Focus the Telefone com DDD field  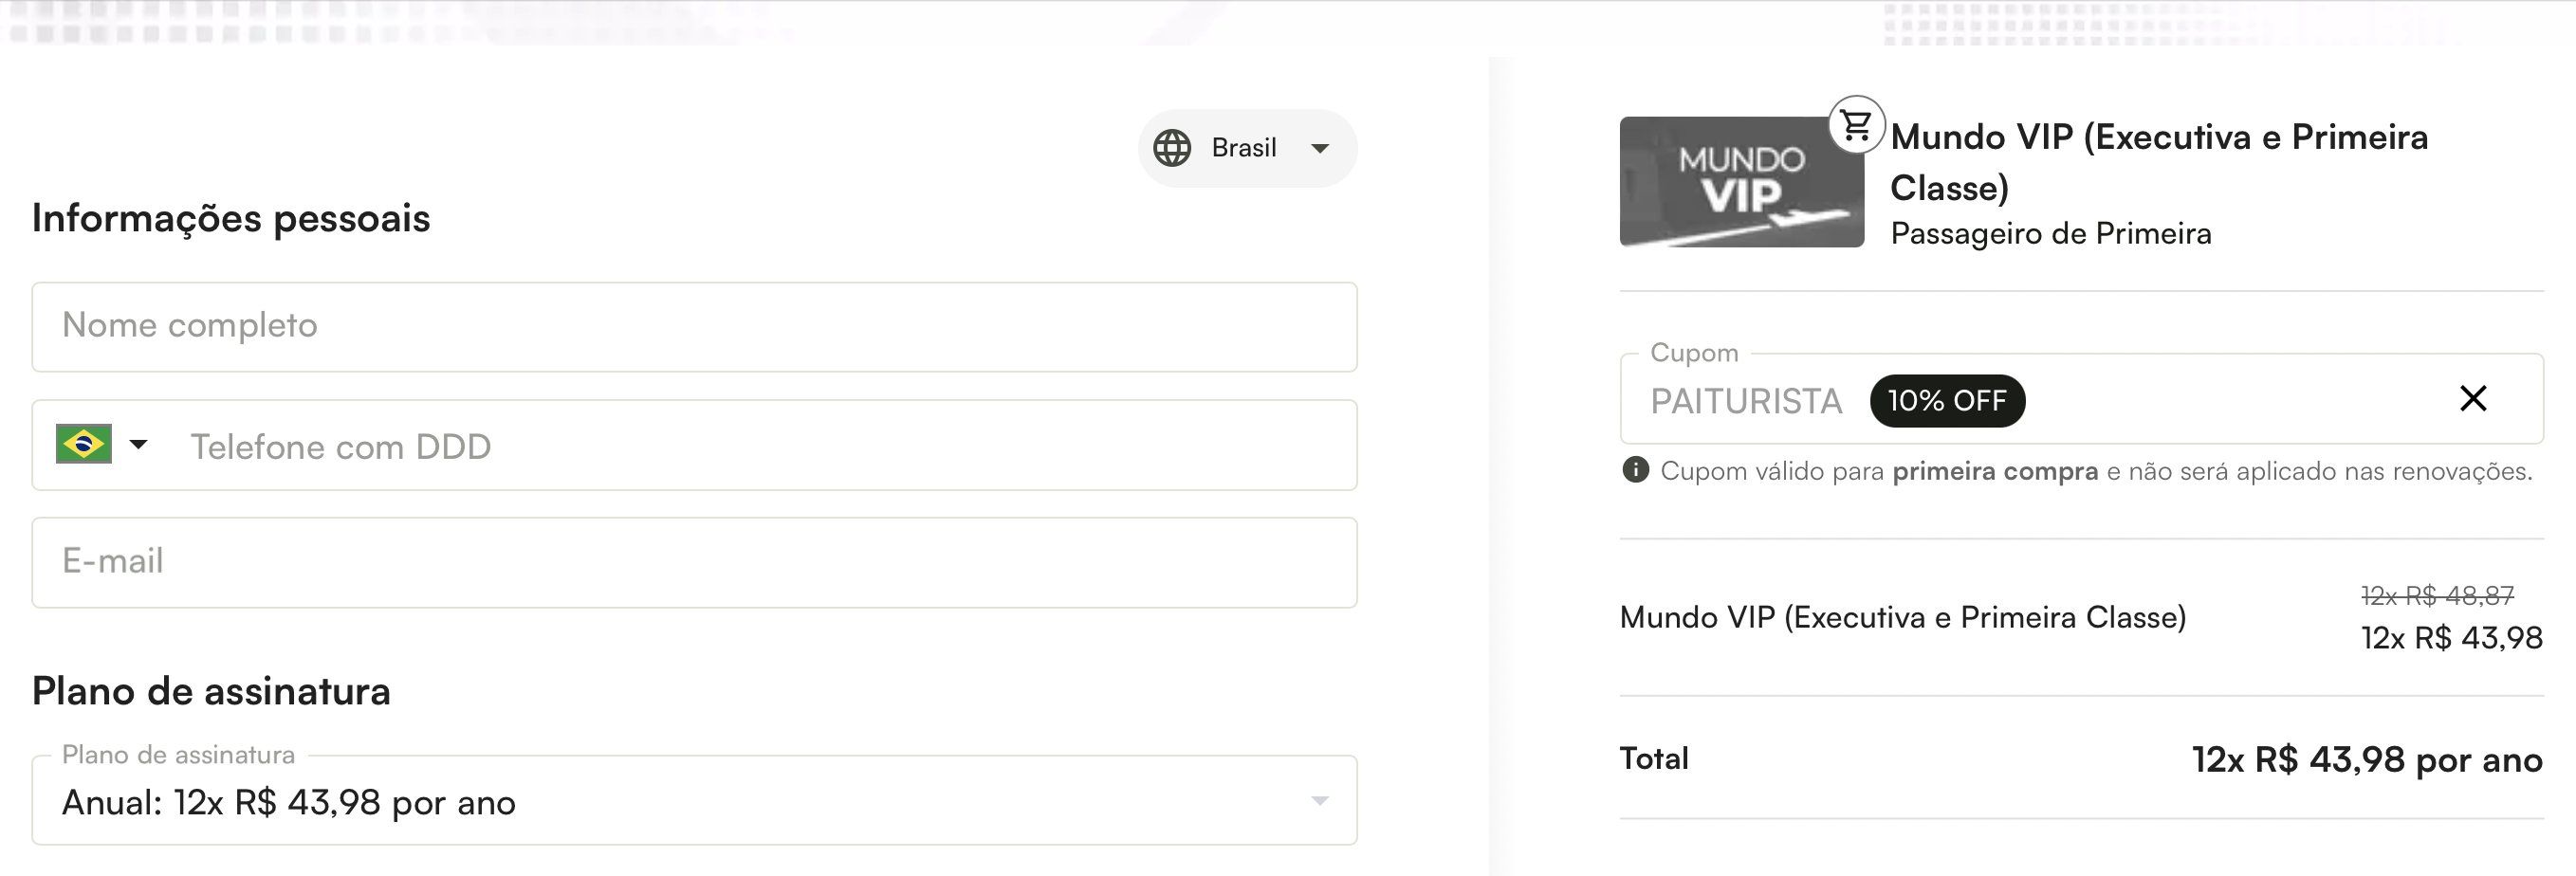(x=760, y=446)
